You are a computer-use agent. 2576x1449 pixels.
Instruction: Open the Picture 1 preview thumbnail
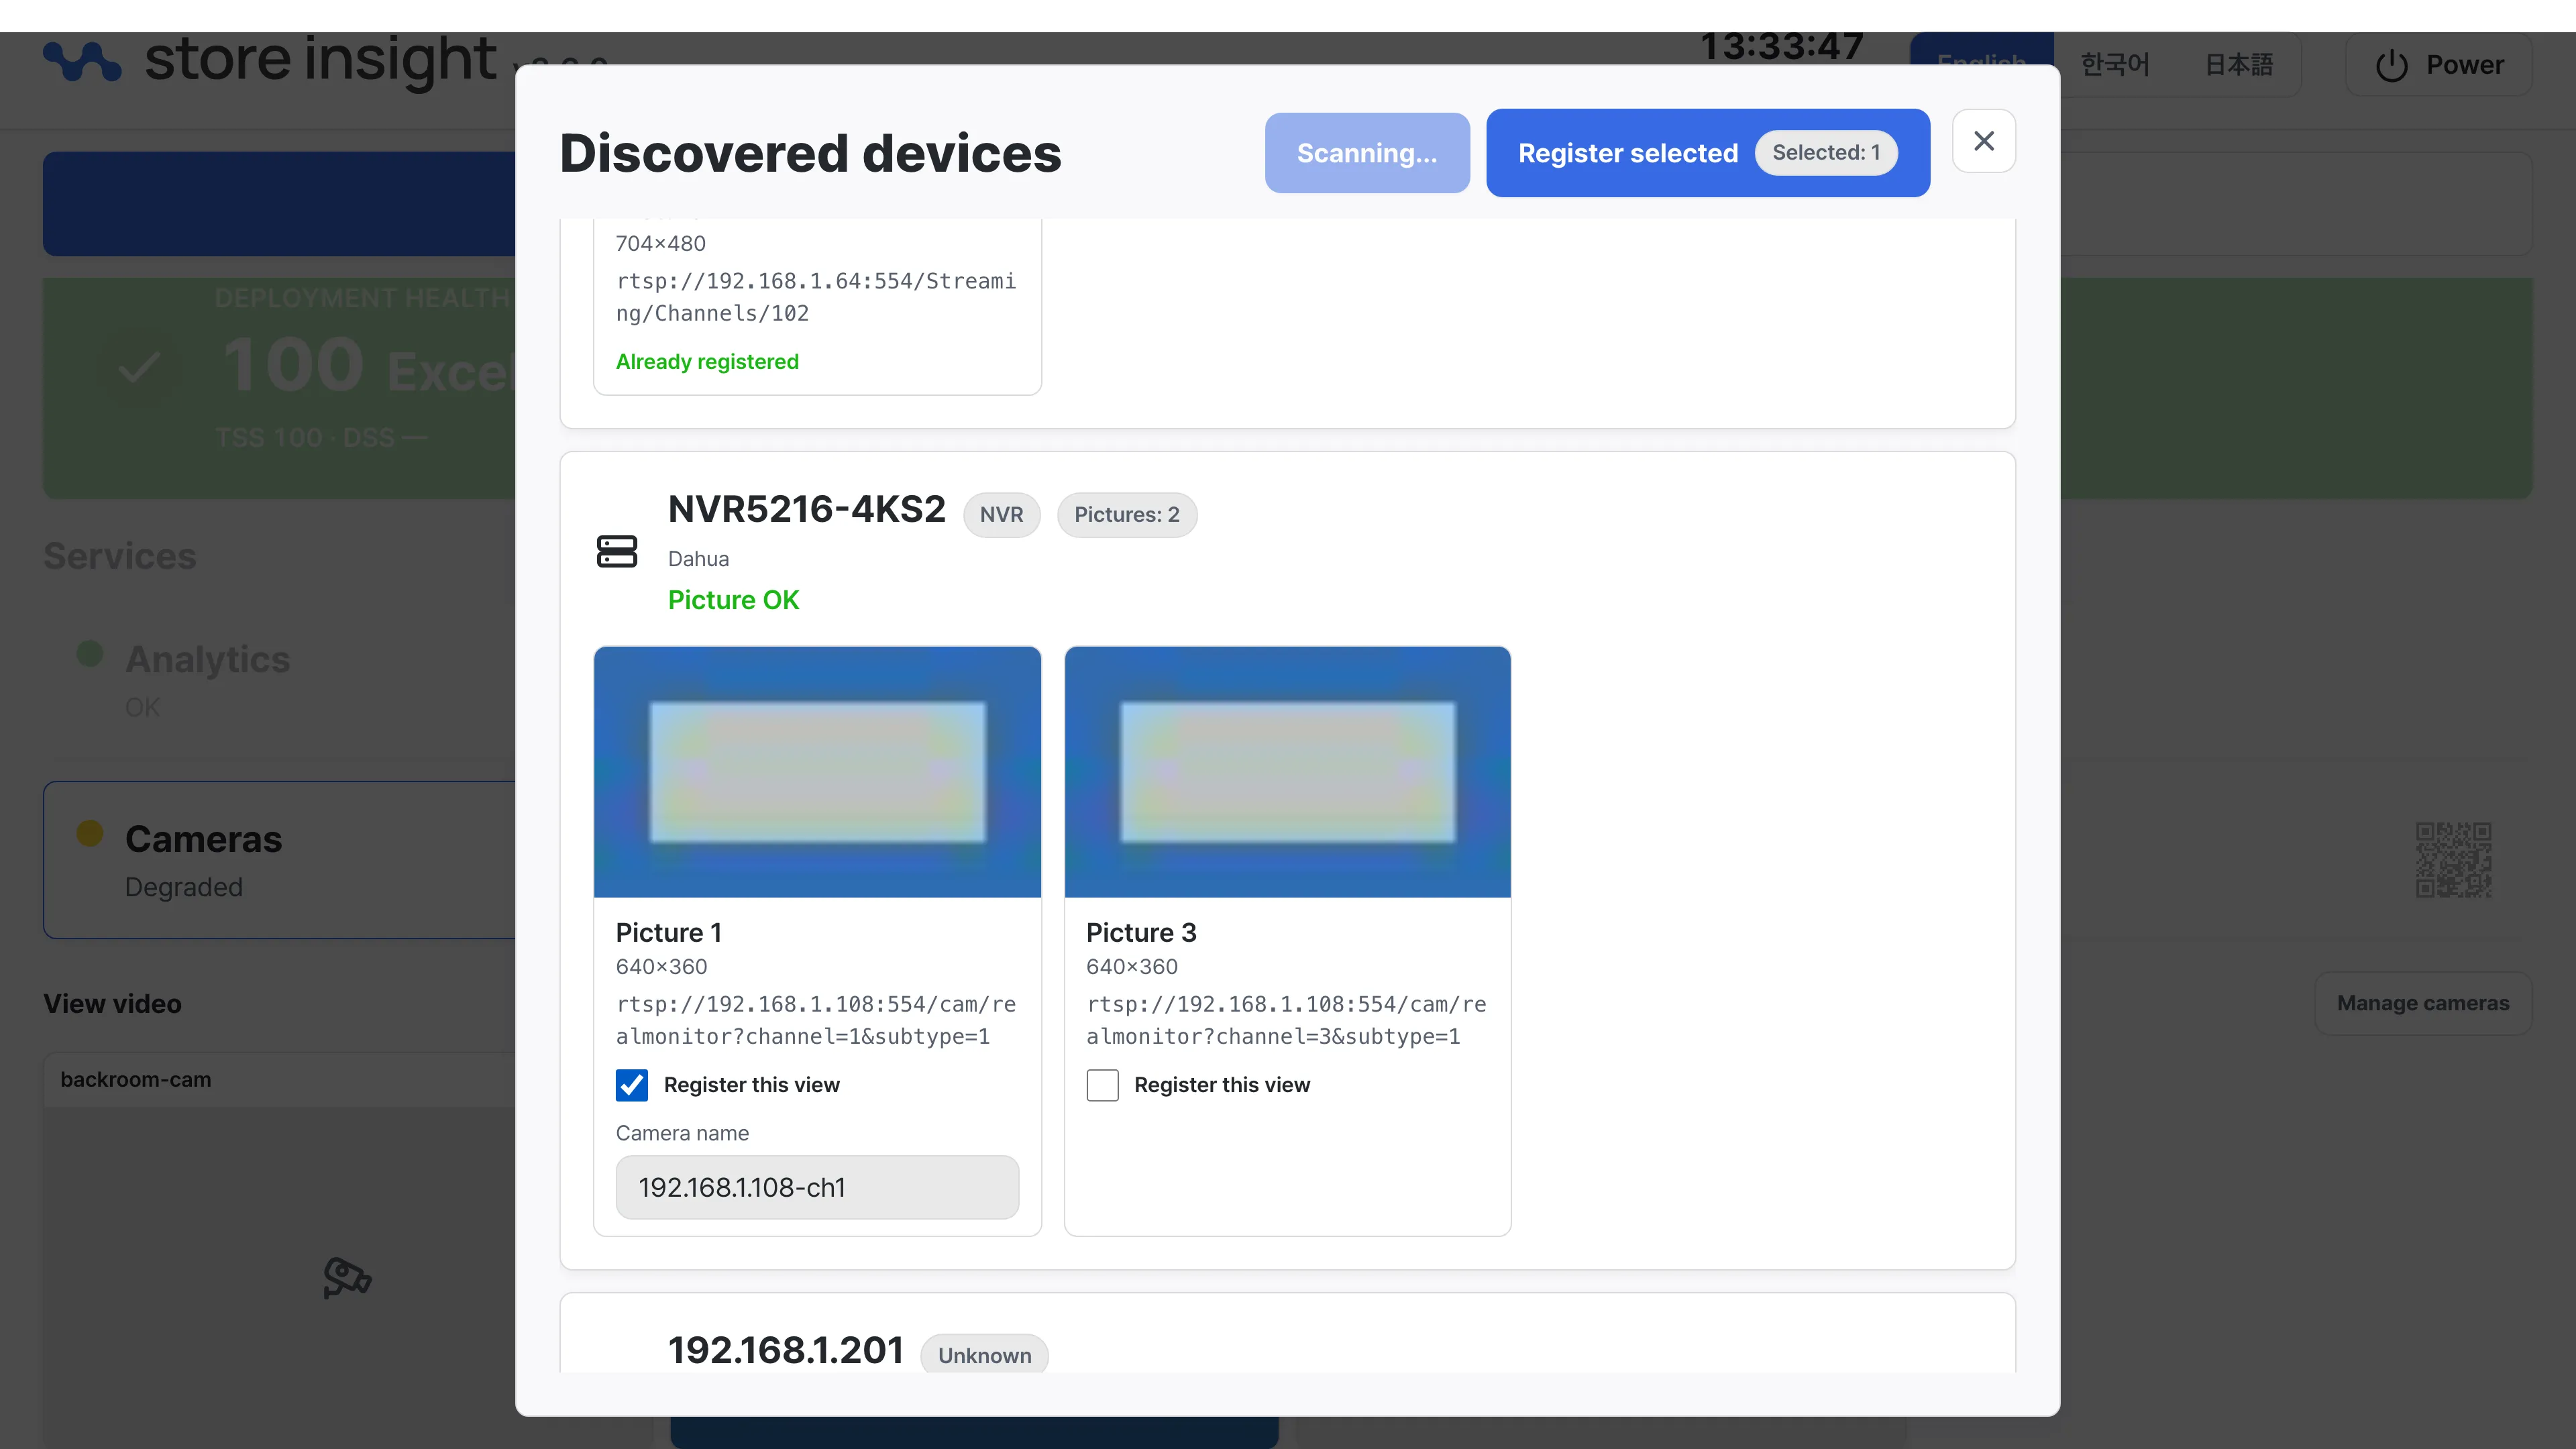[817, 772]
